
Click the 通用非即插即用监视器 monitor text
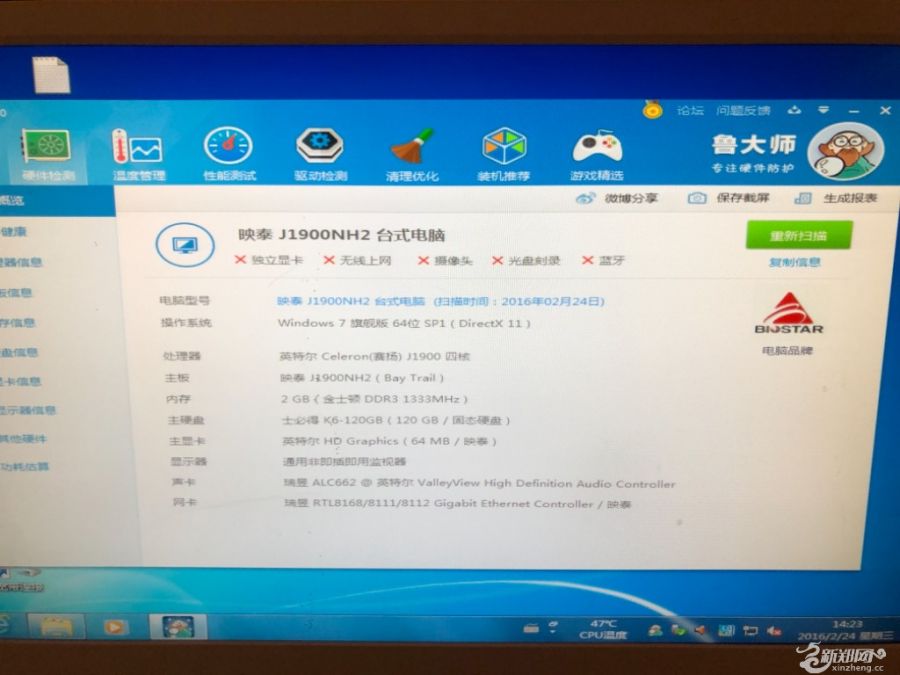(x=344, y=461)
